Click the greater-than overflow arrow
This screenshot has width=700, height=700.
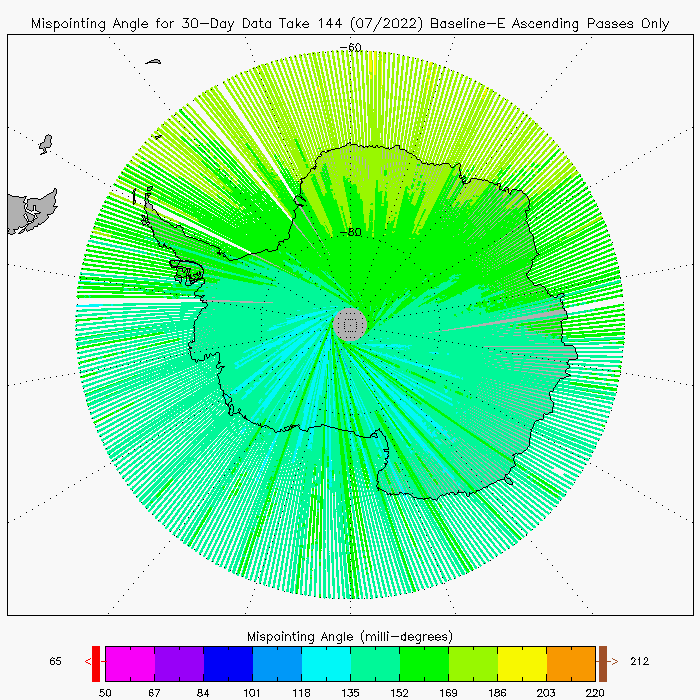pyautogui.click(x=615, y=661)
